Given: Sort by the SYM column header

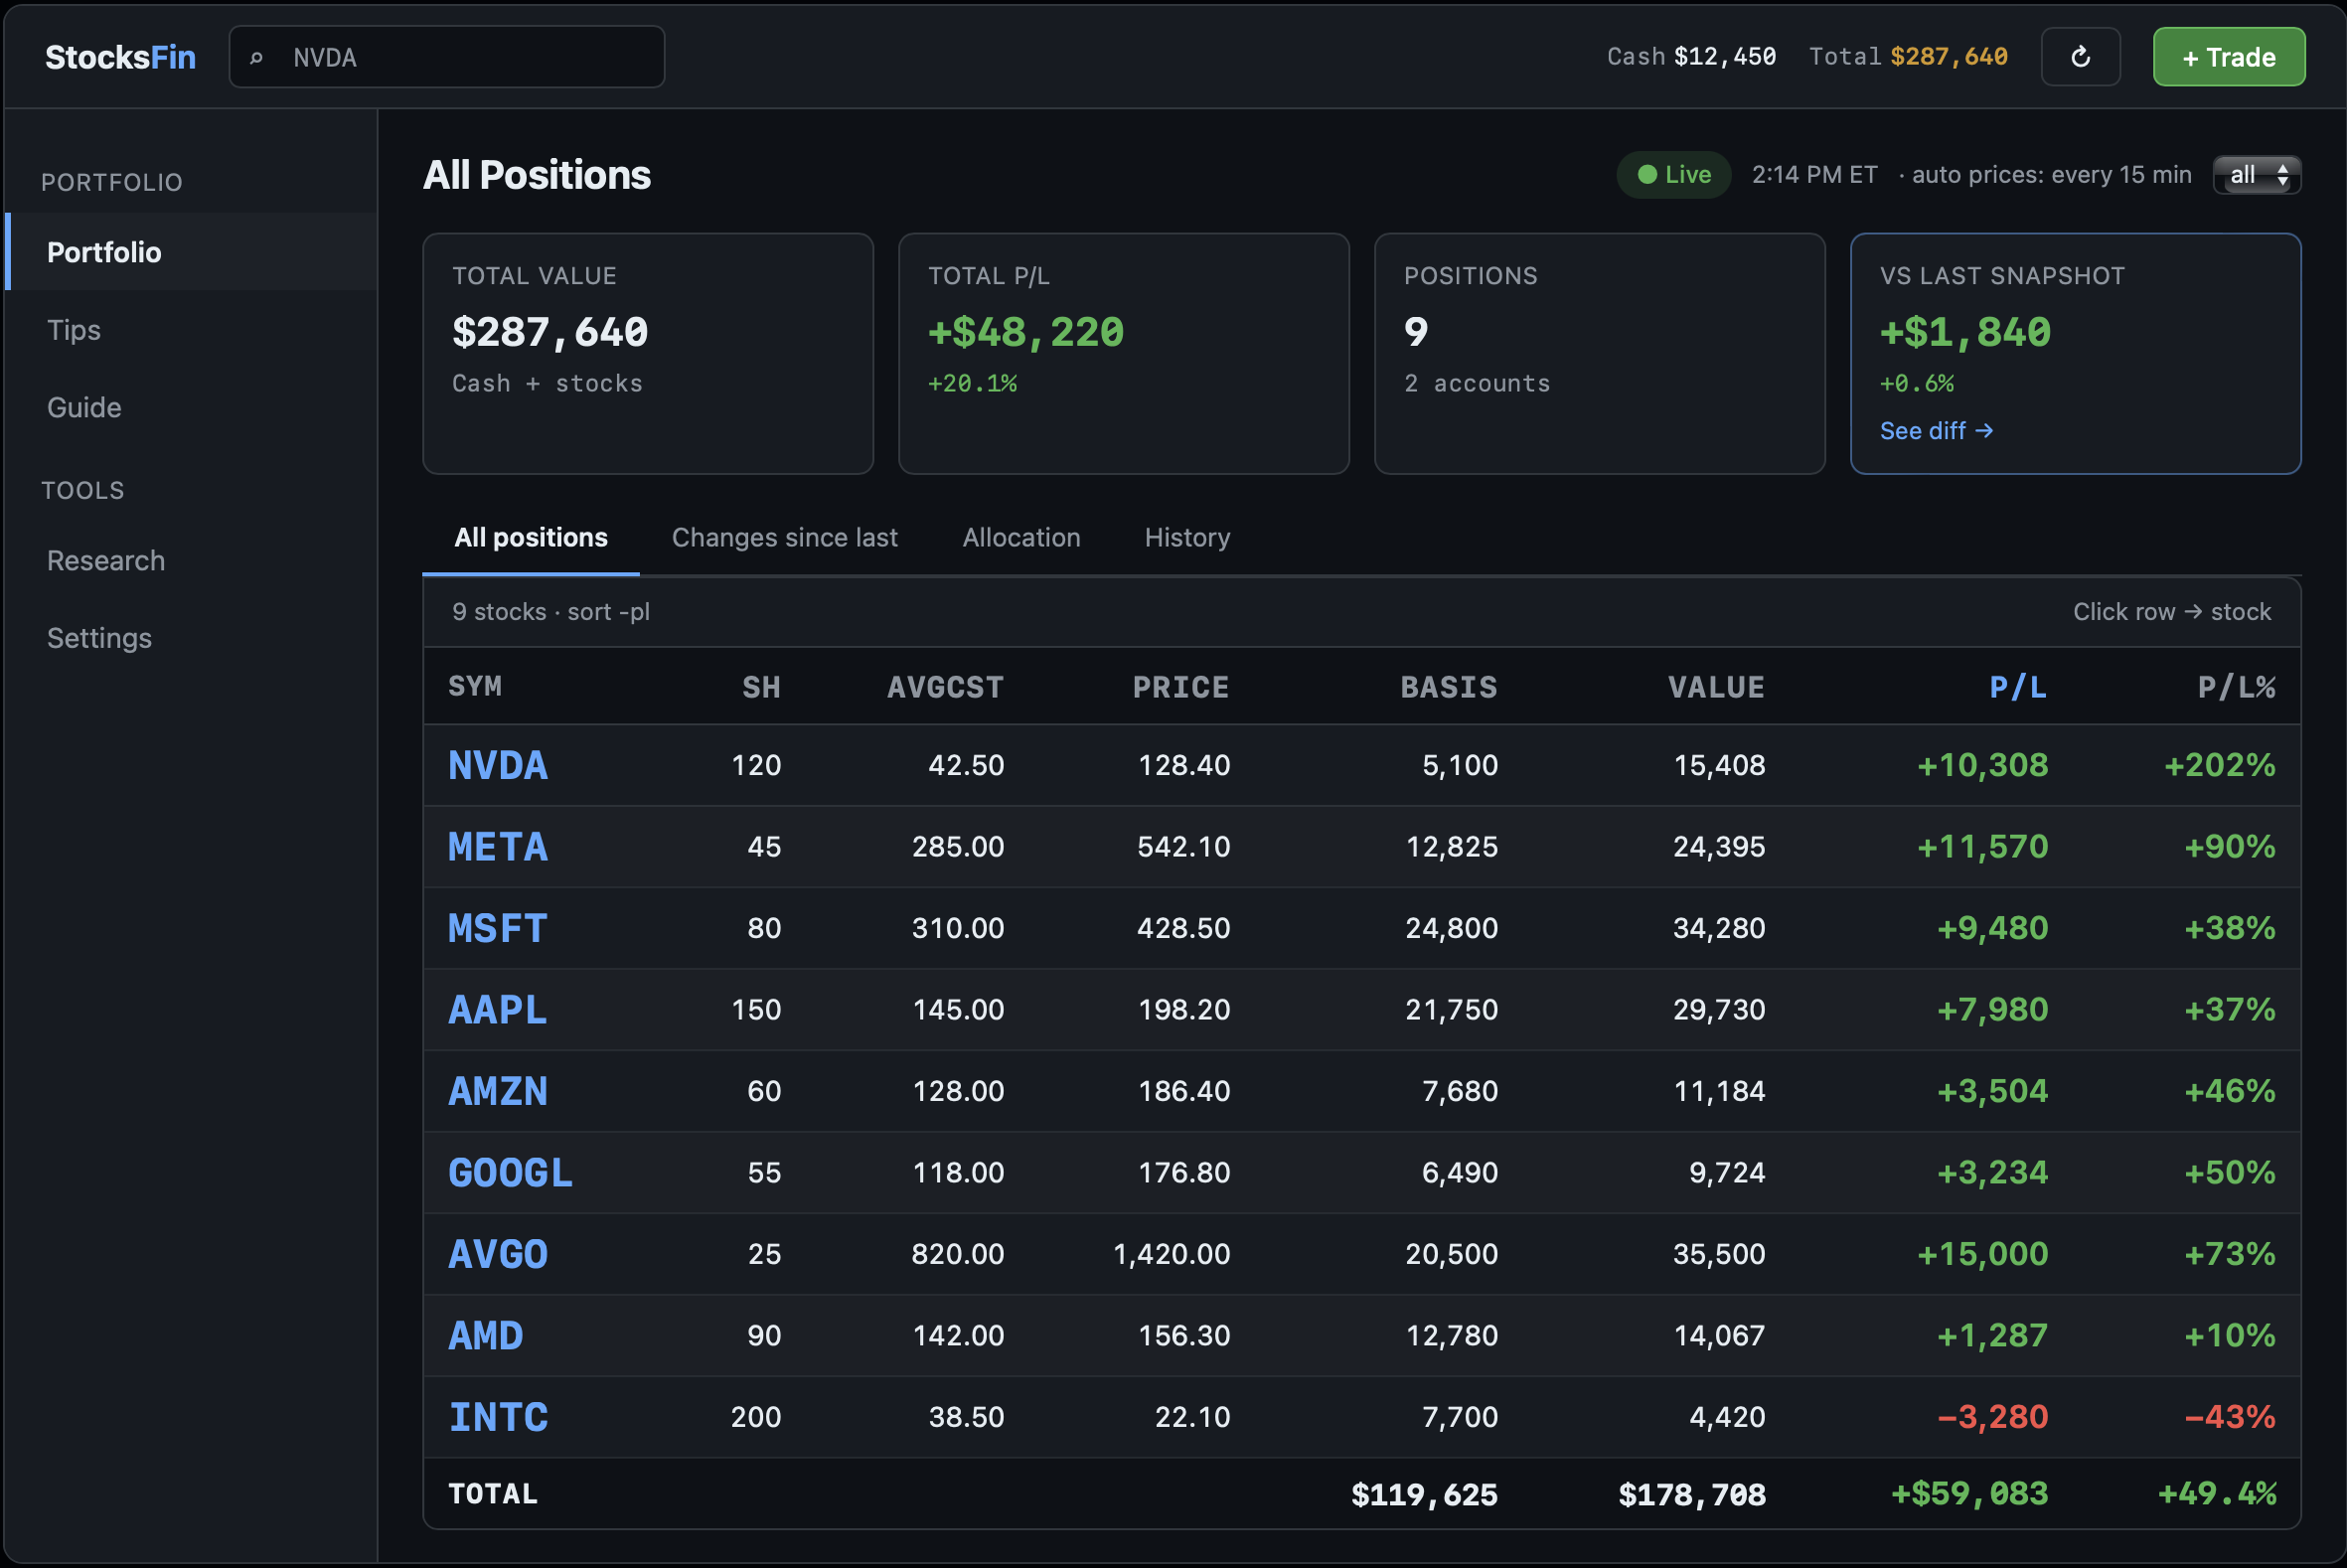Looking at the screenshot, I should (475, 687).
